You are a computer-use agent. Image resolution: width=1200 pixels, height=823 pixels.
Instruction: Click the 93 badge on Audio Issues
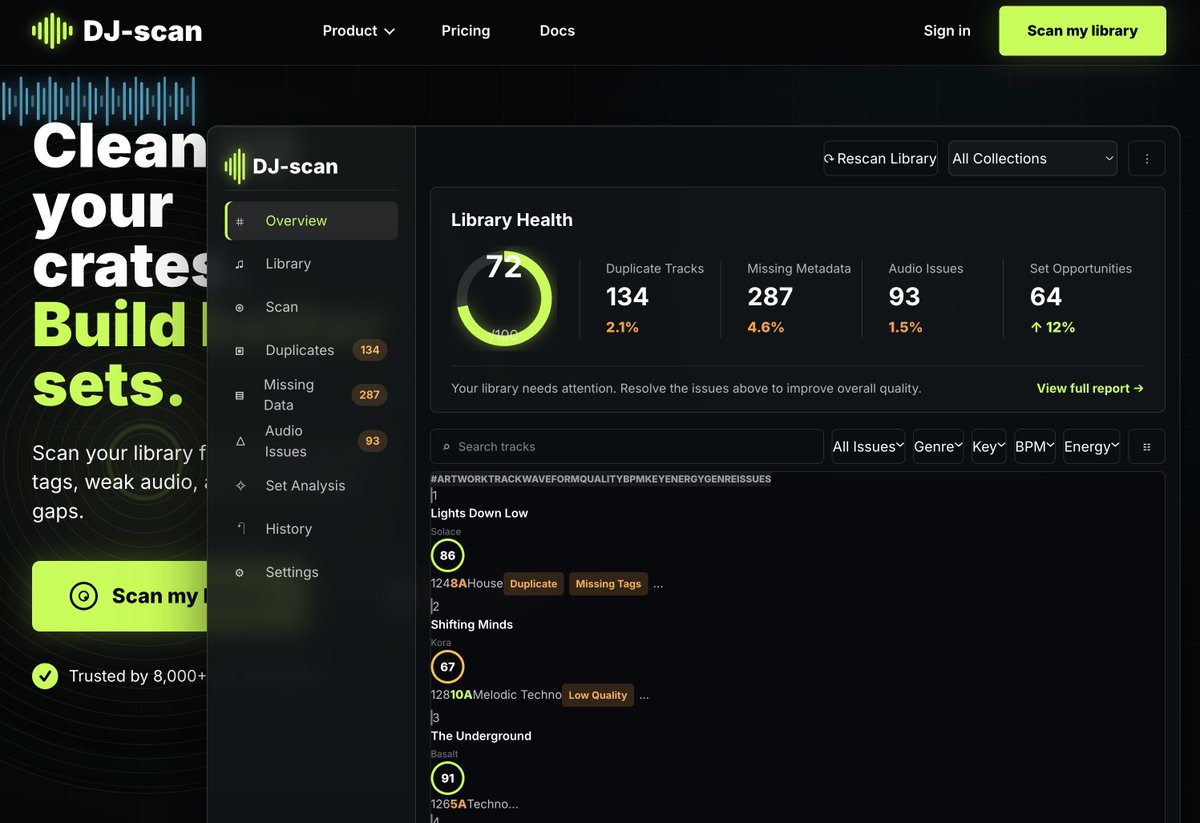(372, 441)
